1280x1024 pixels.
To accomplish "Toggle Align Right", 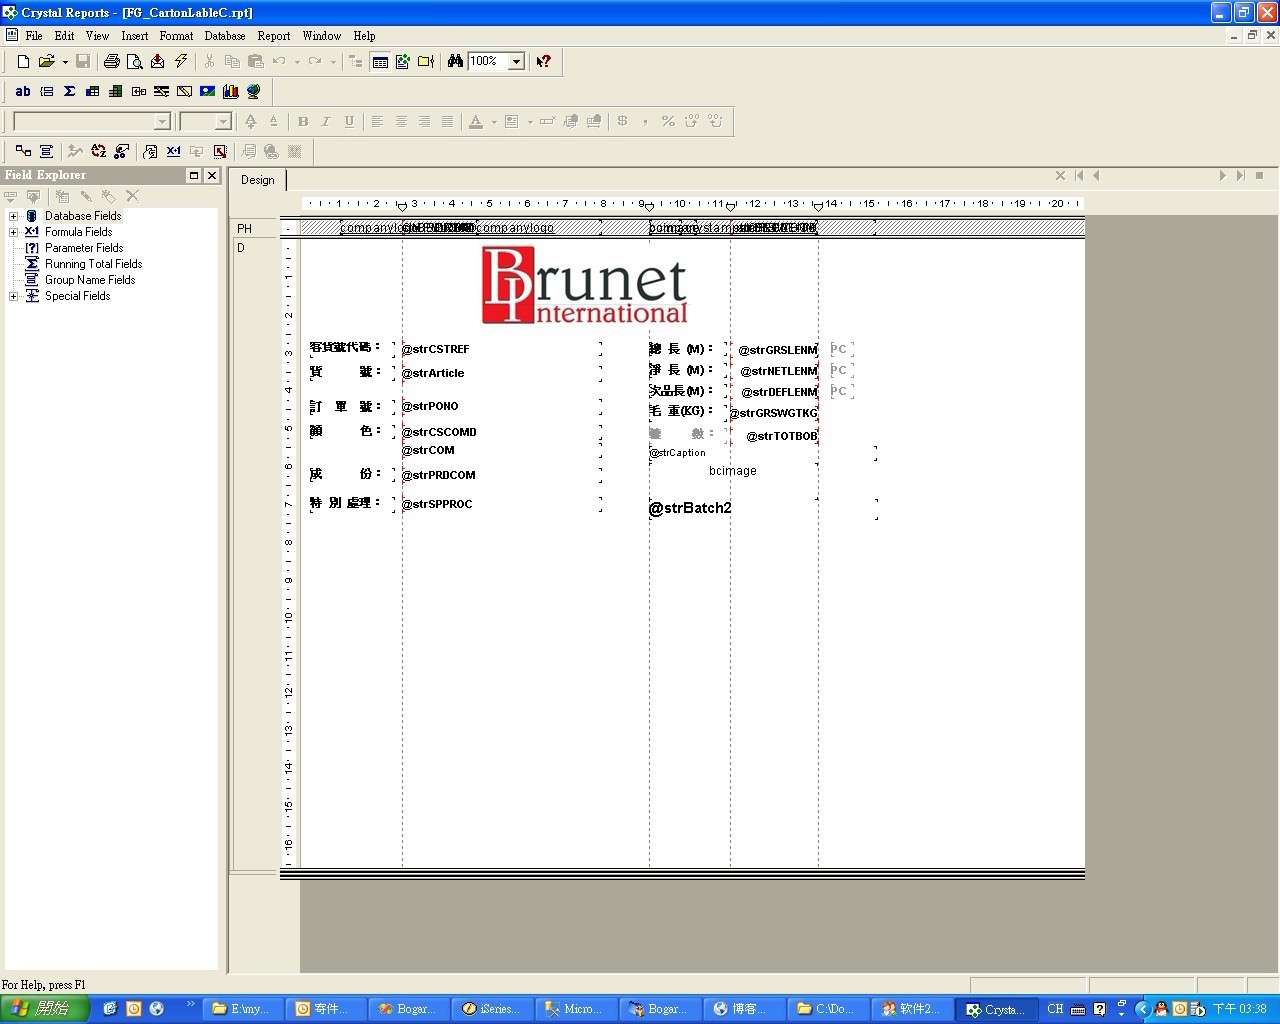I will 424,121.
